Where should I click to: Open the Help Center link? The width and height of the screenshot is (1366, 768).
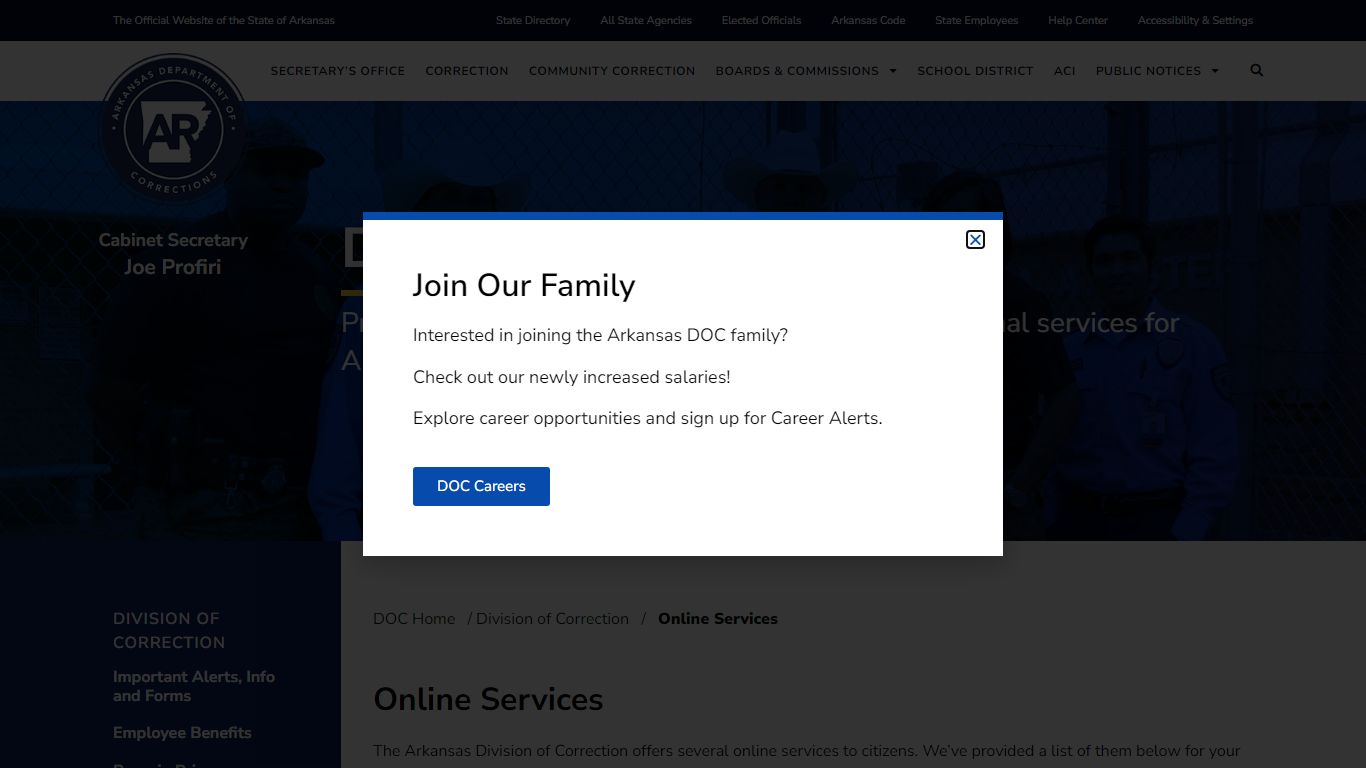1078,20
